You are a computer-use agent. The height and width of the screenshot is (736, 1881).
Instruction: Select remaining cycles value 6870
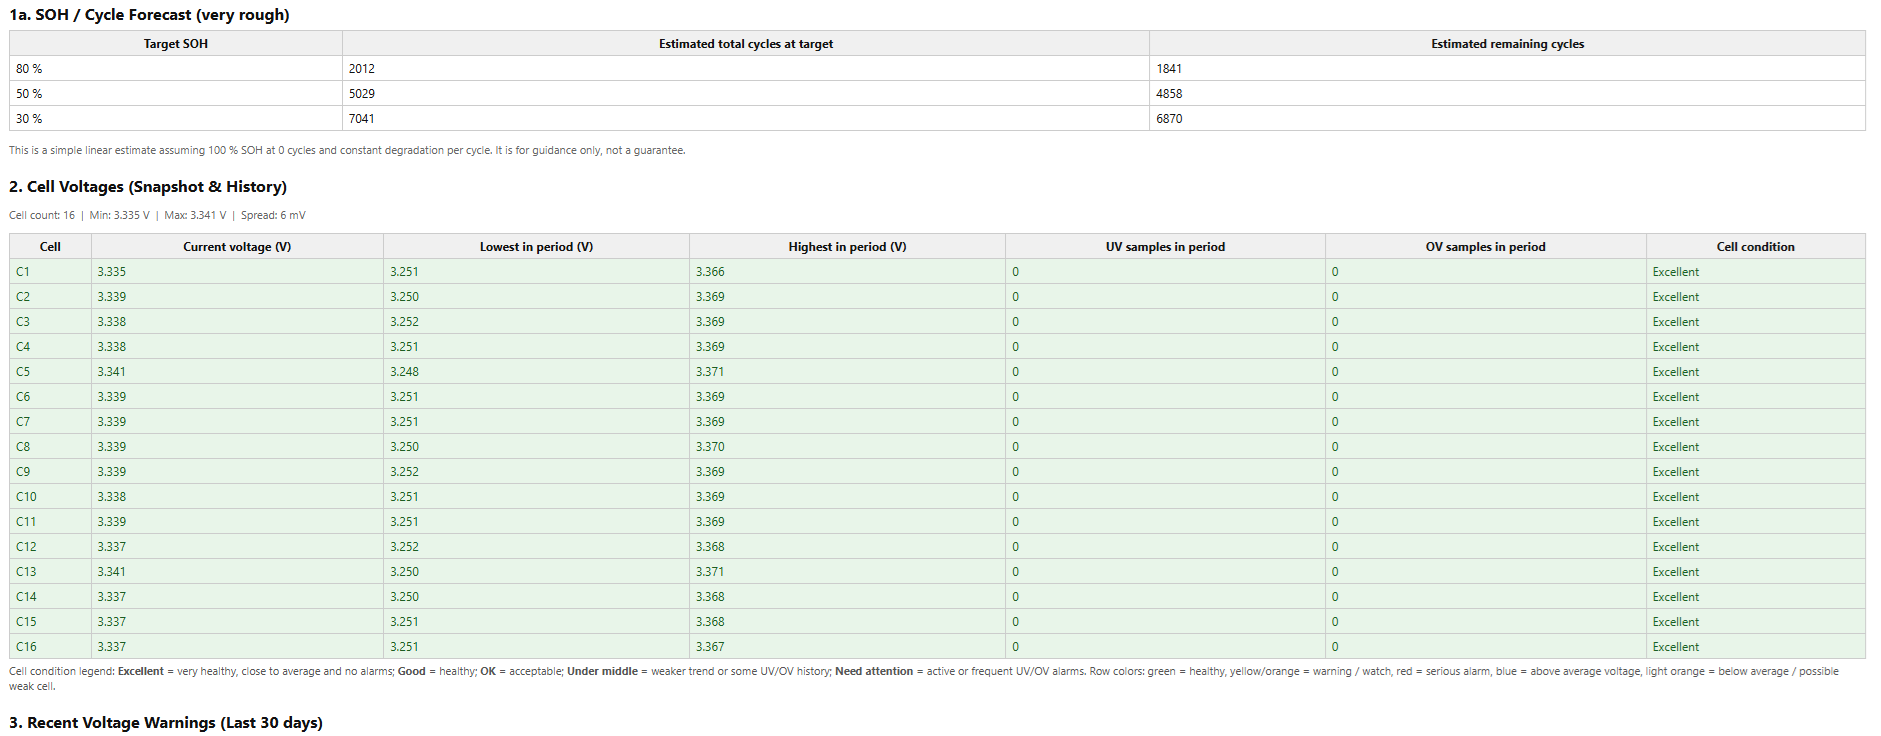[1507, 119]
